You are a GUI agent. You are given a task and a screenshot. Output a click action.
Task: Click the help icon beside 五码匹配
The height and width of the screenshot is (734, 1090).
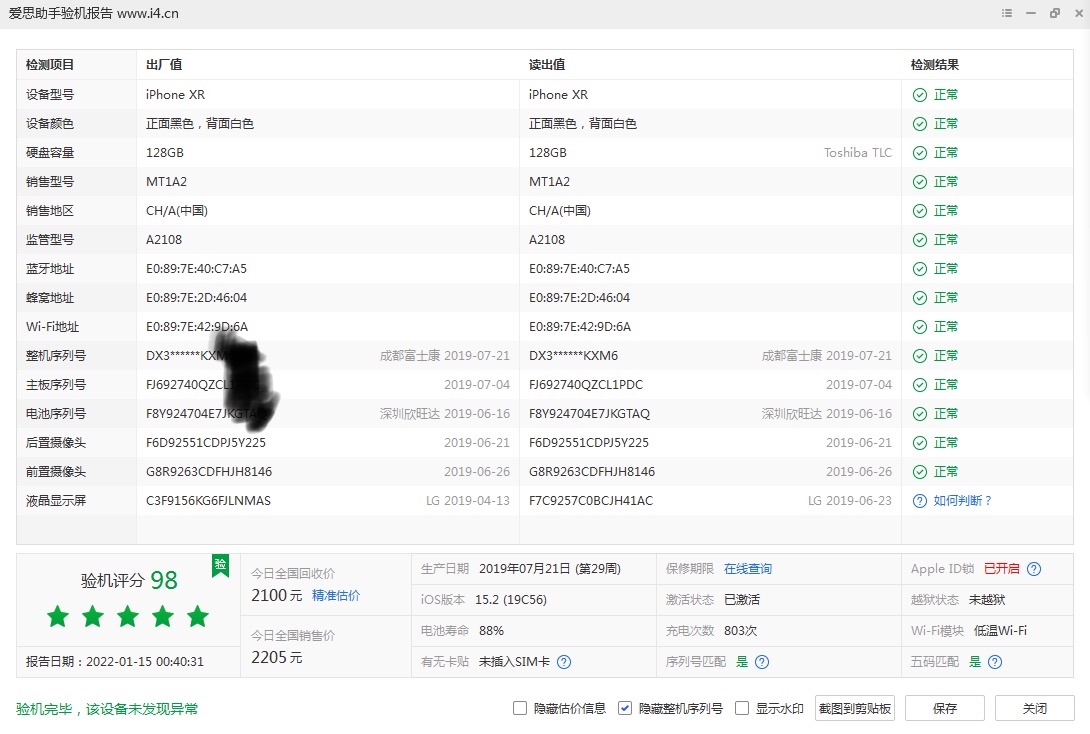coord(995,662)
